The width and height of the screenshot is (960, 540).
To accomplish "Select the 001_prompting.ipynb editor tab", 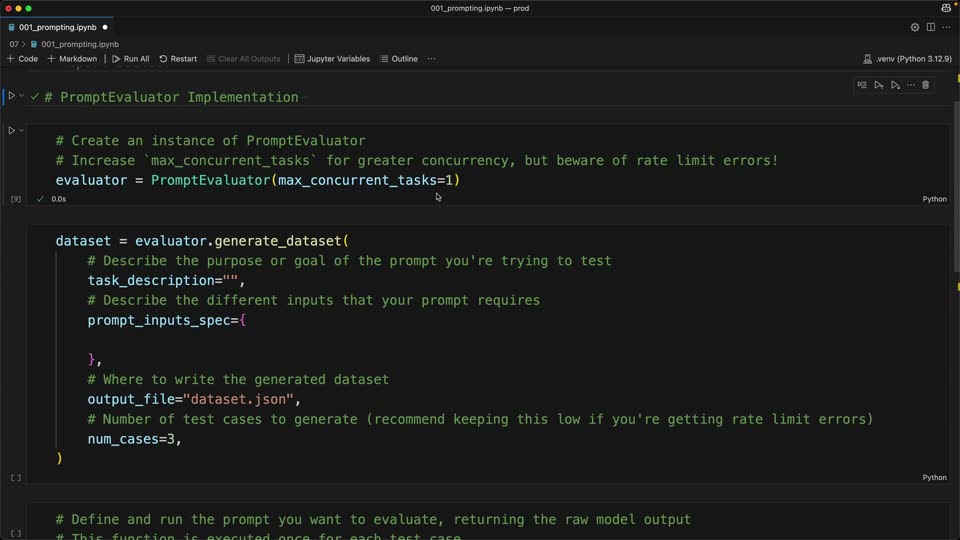I will 58,27.
